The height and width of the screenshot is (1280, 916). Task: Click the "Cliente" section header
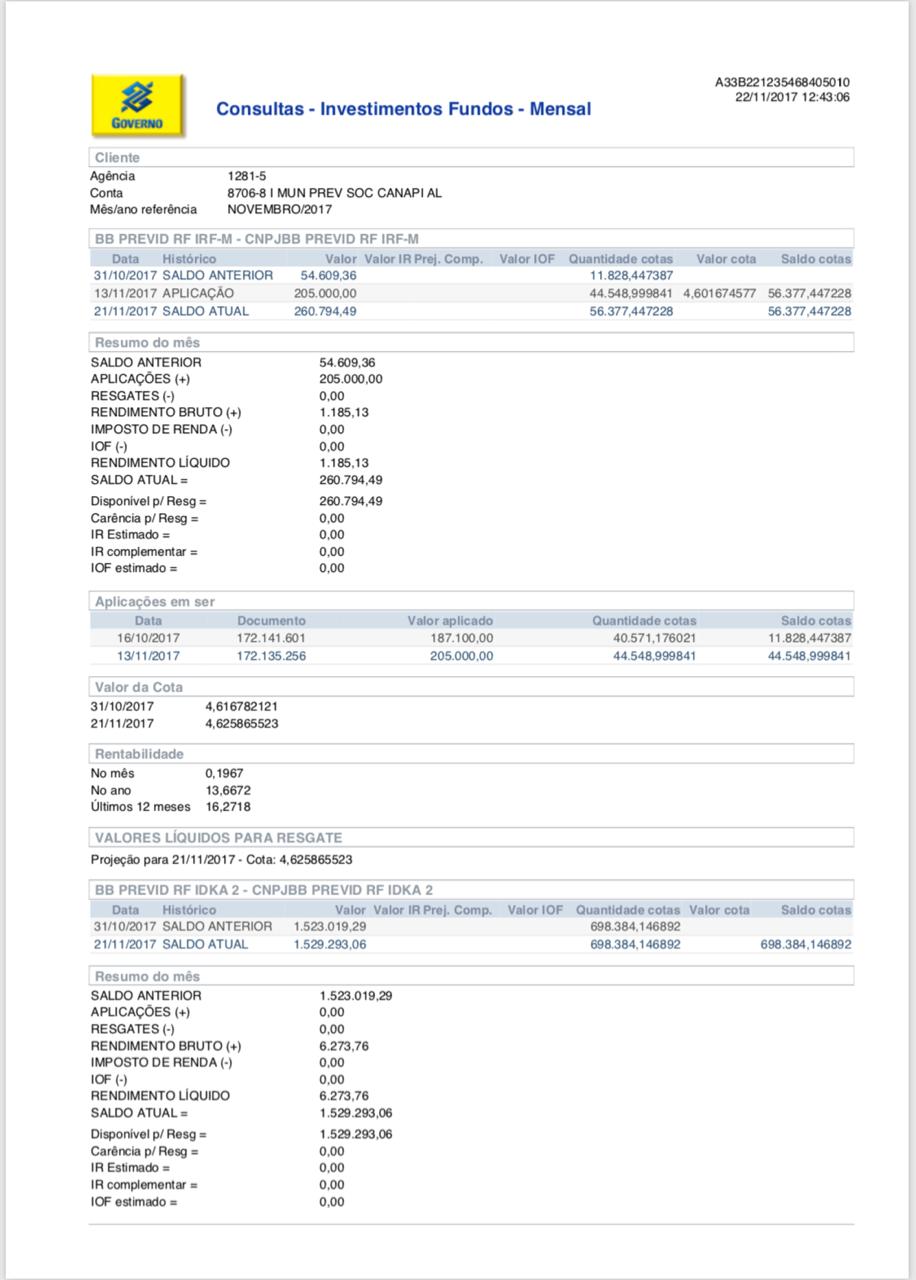pos(472,158)
